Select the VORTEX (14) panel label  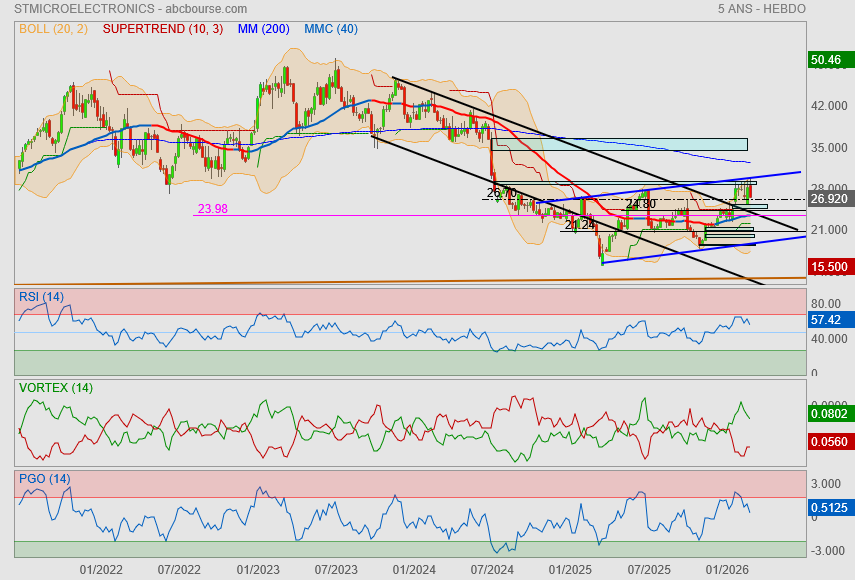tap(55, 387)
